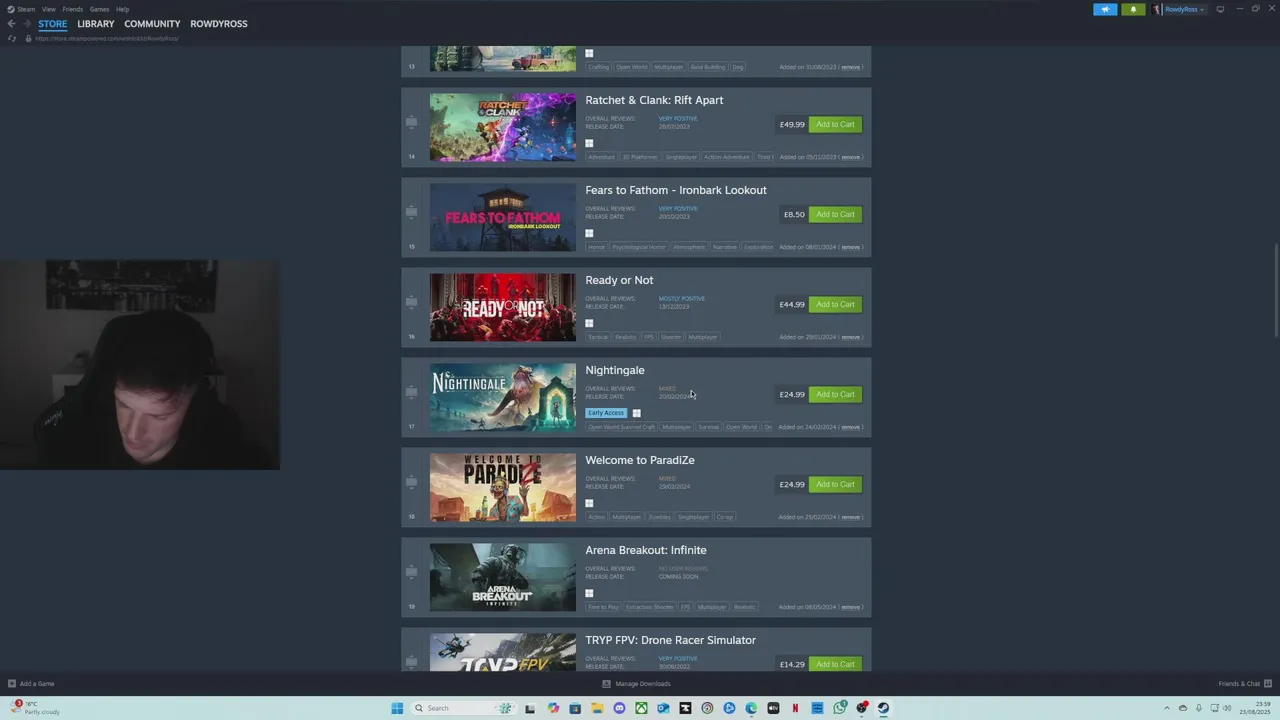Viewport: 1280px width, 720px height.
Task: Grab the reorder handle for Nightingale
Action: coord(411,392)
